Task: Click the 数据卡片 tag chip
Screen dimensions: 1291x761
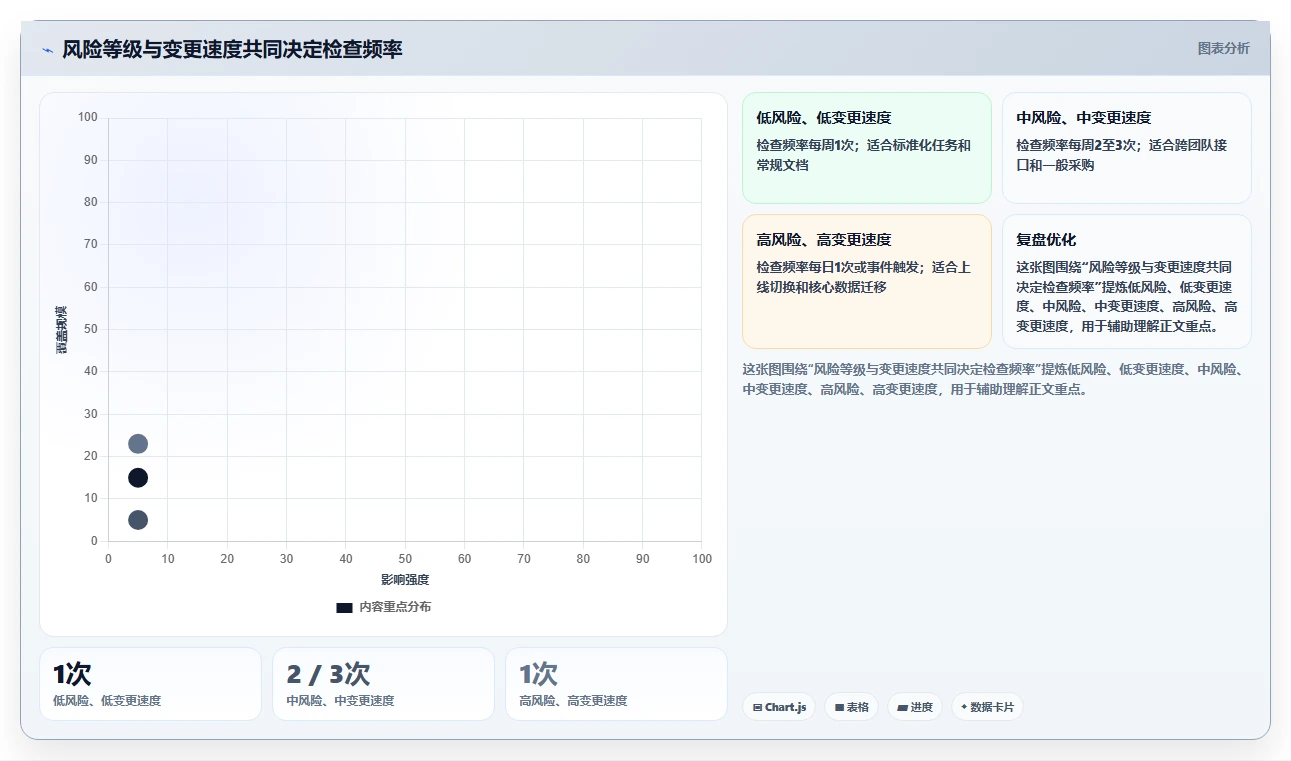Action: point(987,707)
